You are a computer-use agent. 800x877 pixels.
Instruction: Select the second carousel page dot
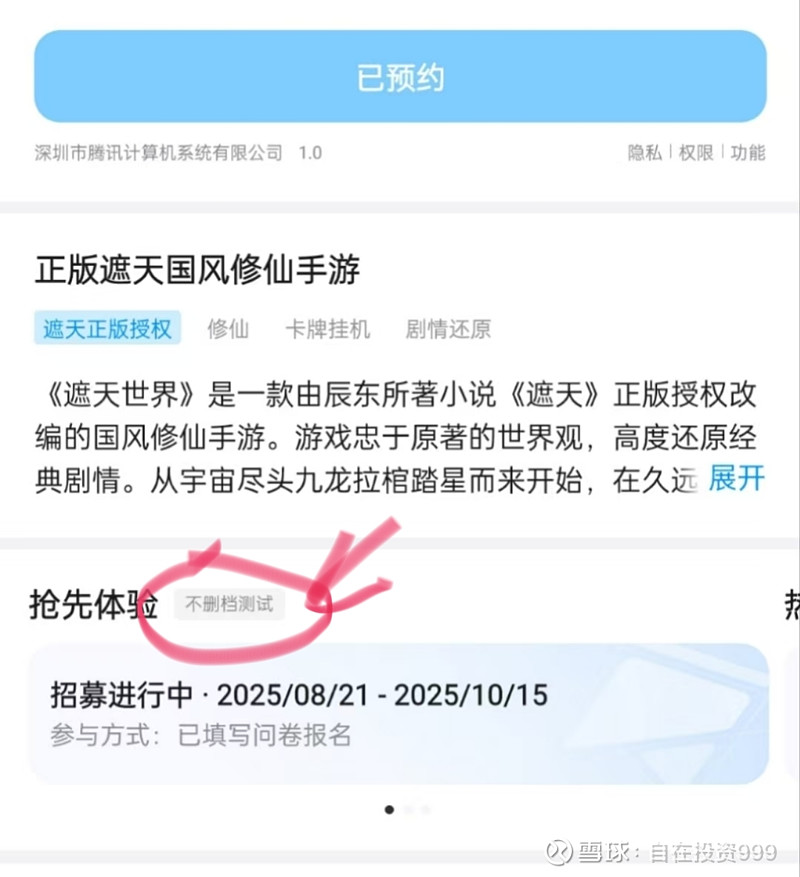click(x=408, y=809)
